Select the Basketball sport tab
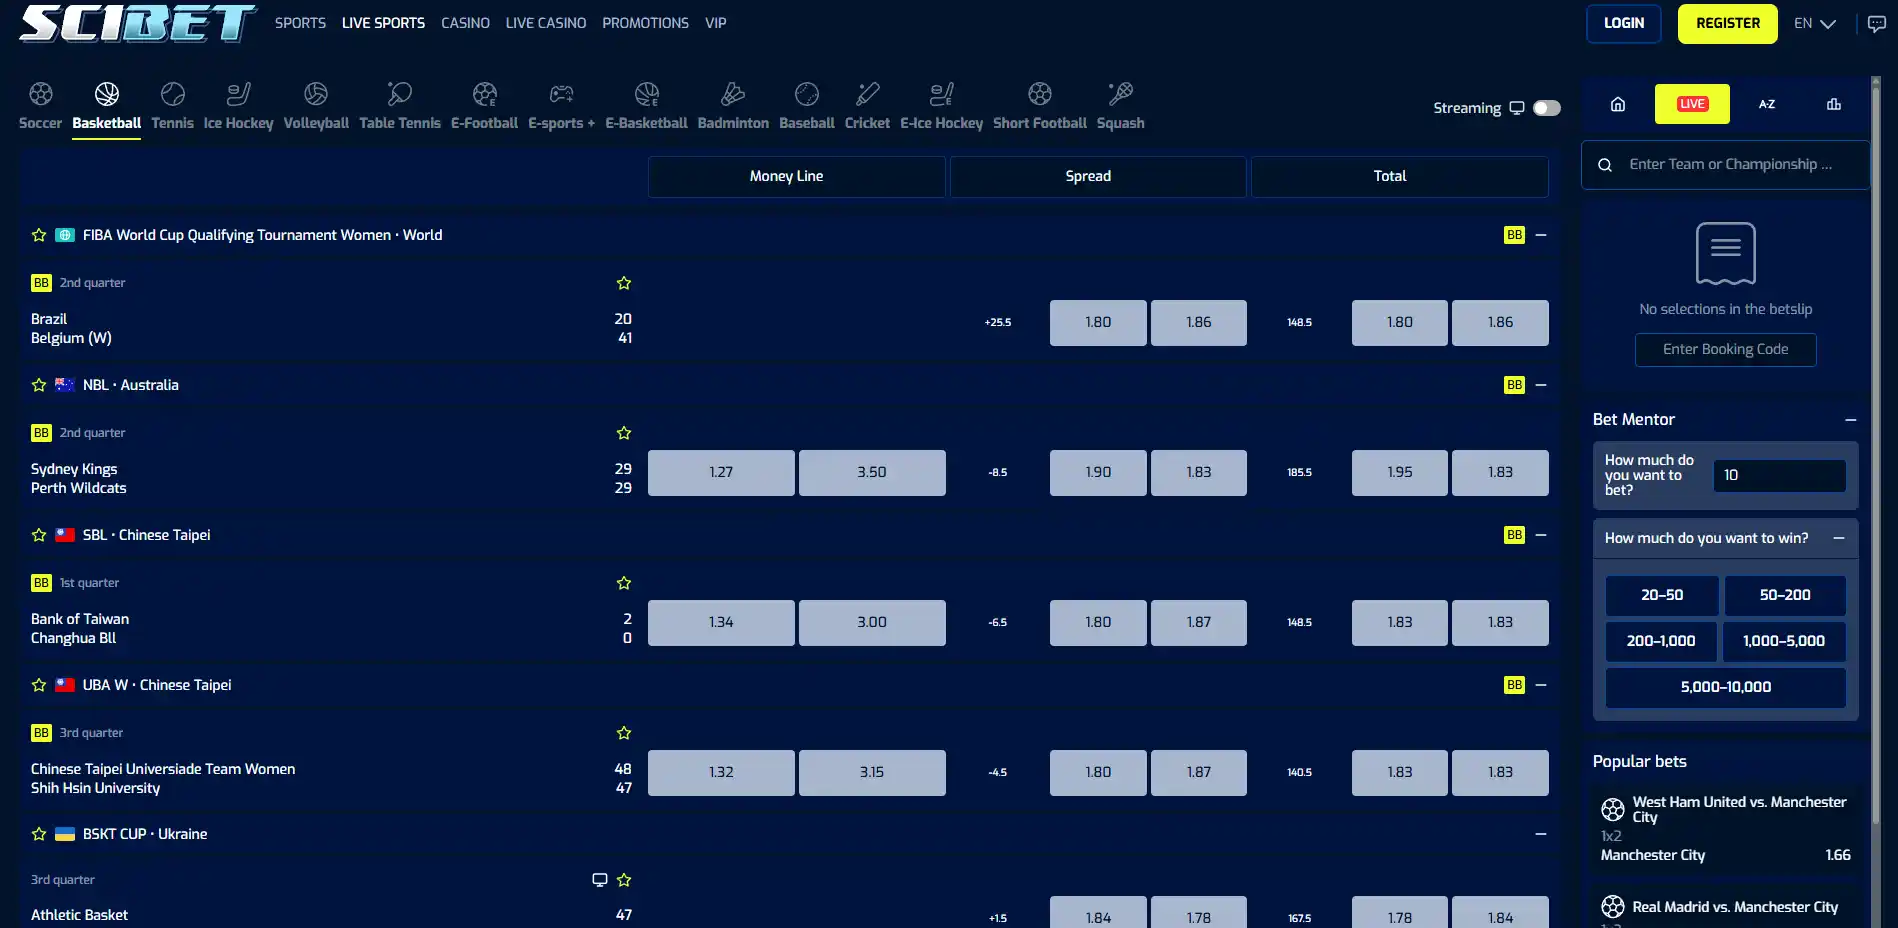Image resolution: width=1898 pixels, height=928 pixels. (106, 106)
